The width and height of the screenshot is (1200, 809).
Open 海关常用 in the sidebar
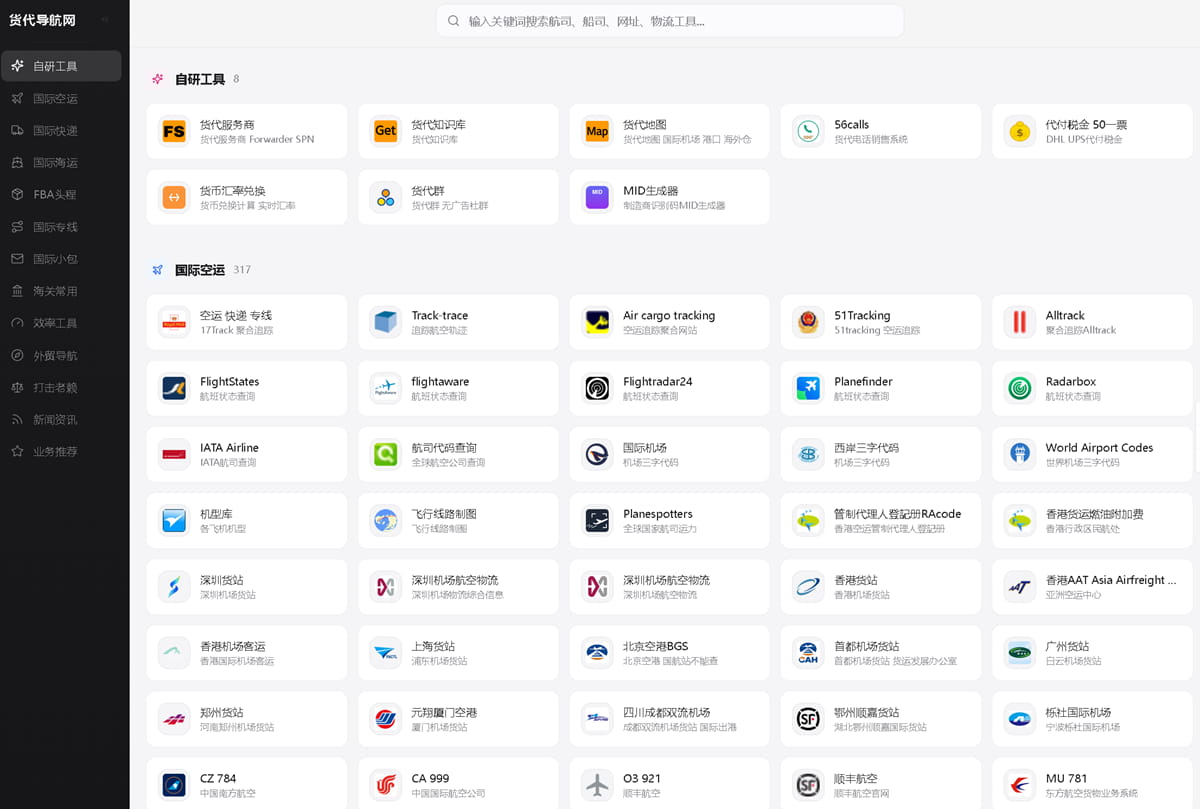coord(61,291)
